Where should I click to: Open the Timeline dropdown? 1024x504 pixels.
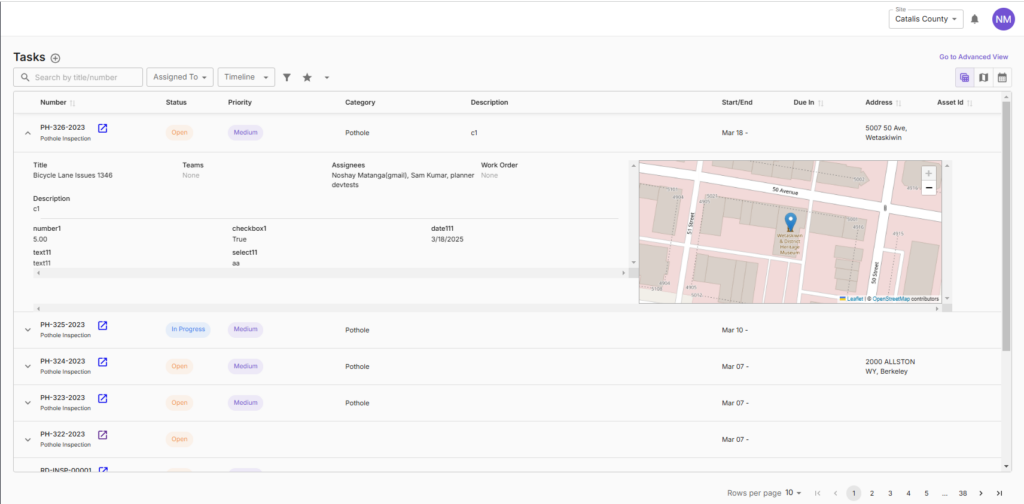tap(245, 77)
